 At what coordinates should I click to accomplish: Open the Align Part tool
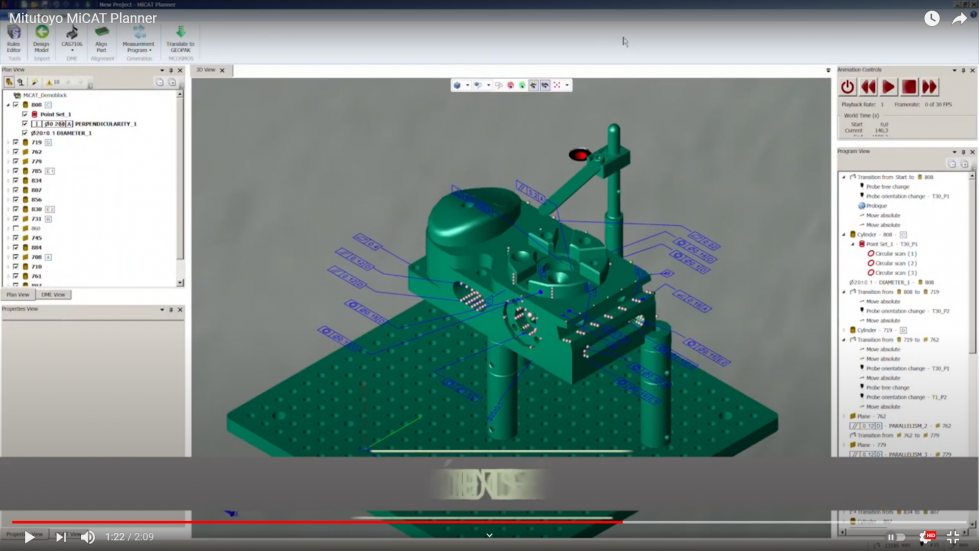coord(101,39)
